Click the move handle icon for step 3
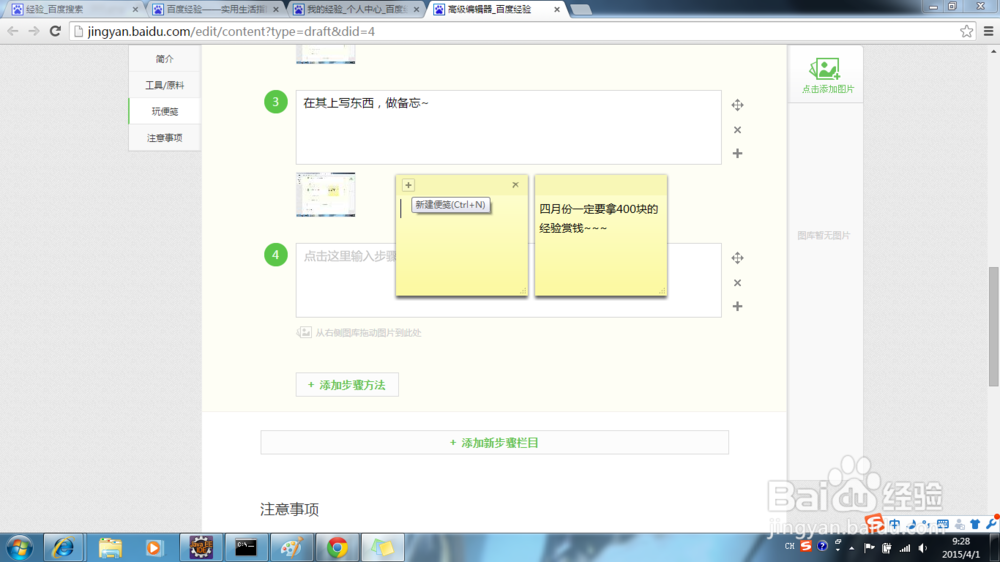The image size is (1000, 562). [x=737, y=105]
